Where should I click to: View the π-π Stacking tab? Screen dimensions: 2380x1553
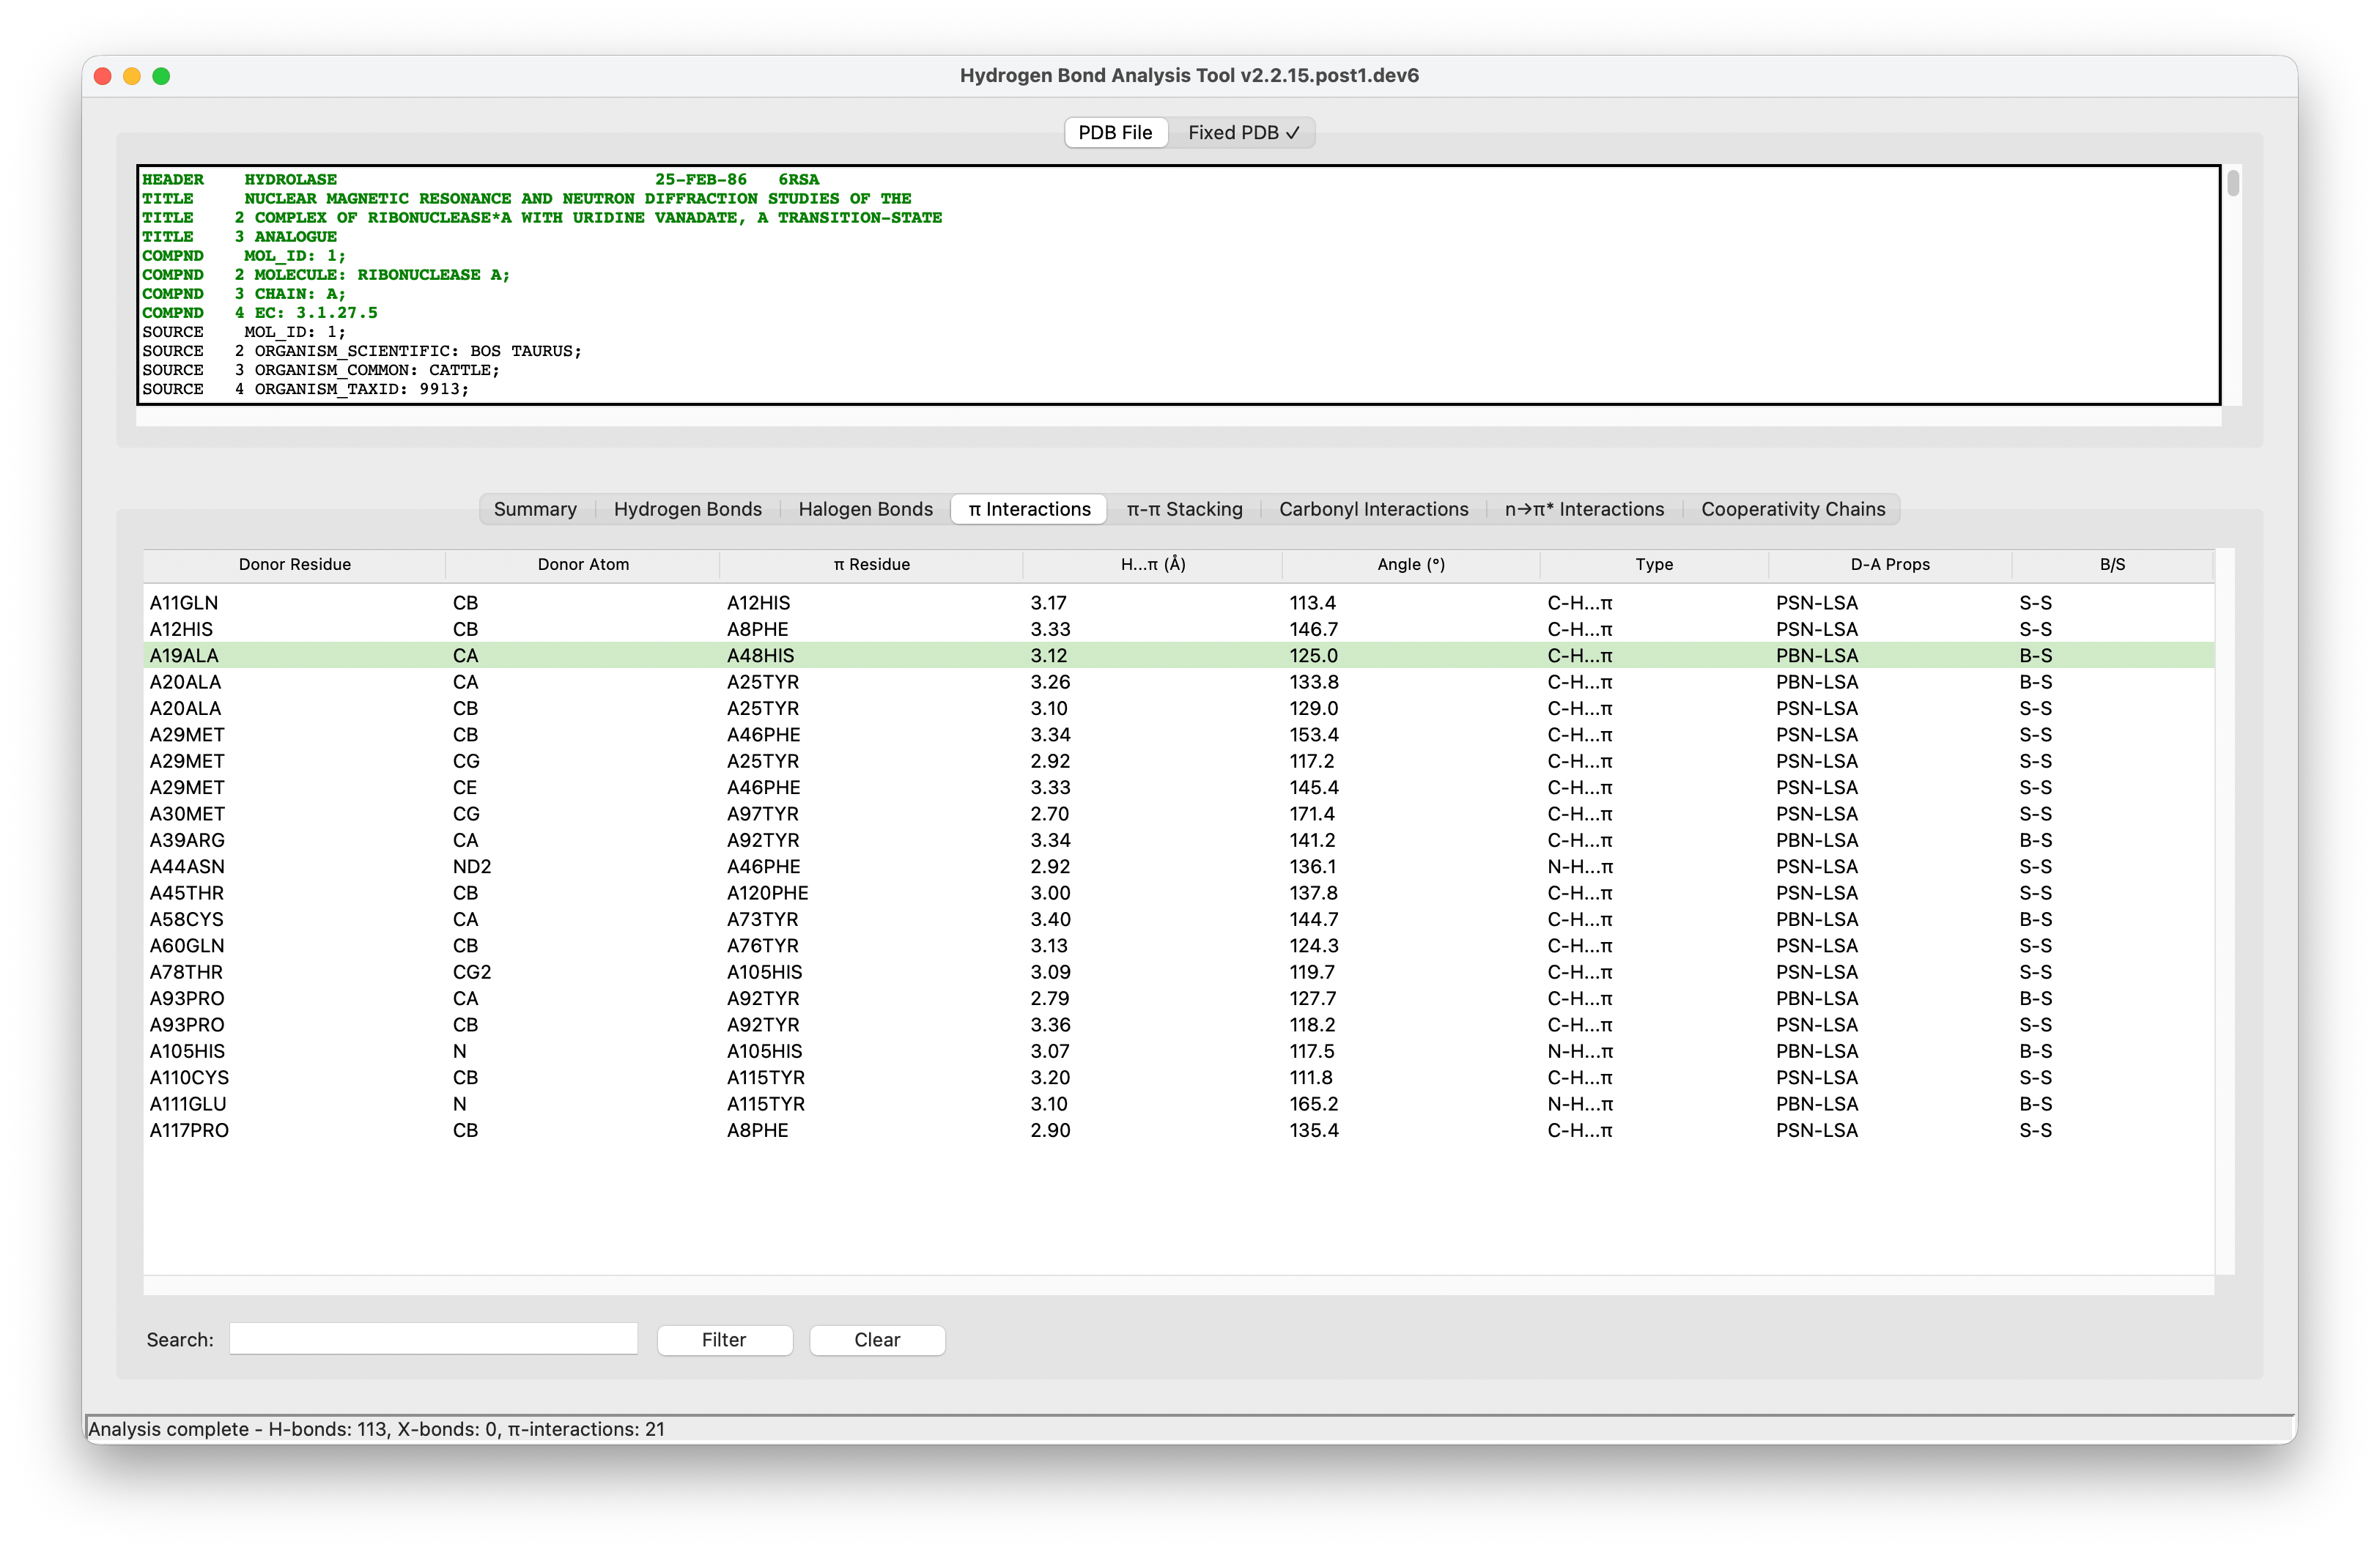pos(1184,509)
